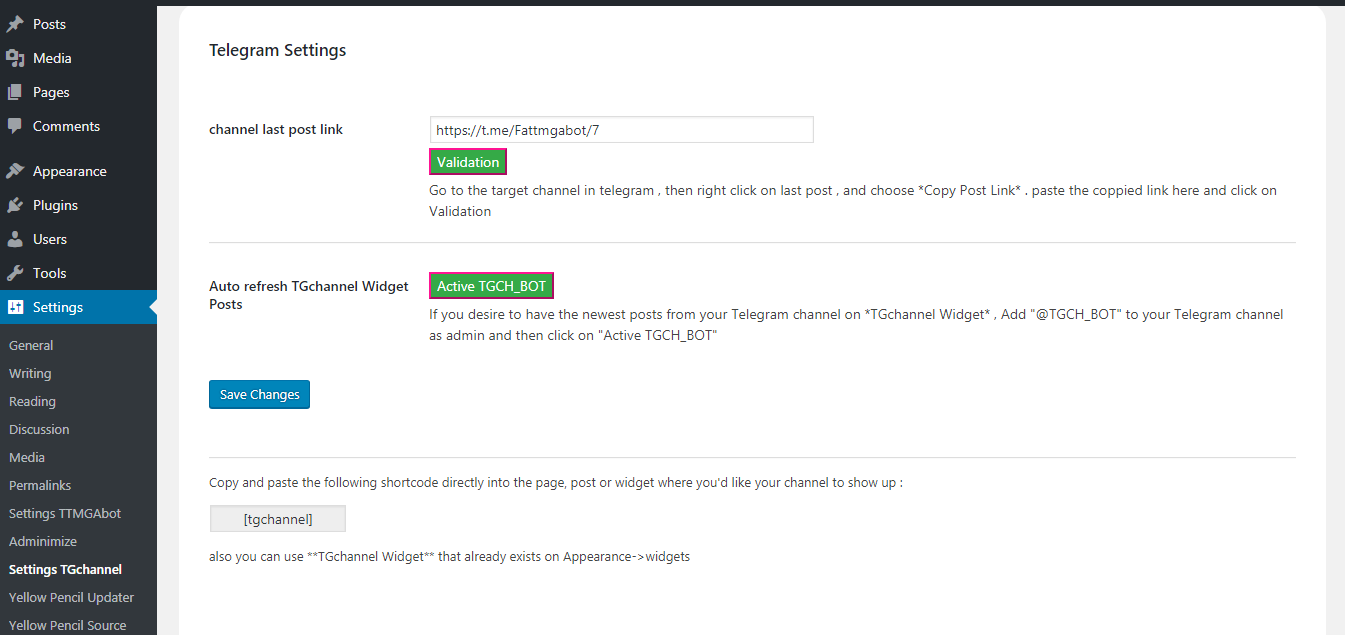Open Adminimize settings page
Screen dimensions: 1345x635
point(43,541)
